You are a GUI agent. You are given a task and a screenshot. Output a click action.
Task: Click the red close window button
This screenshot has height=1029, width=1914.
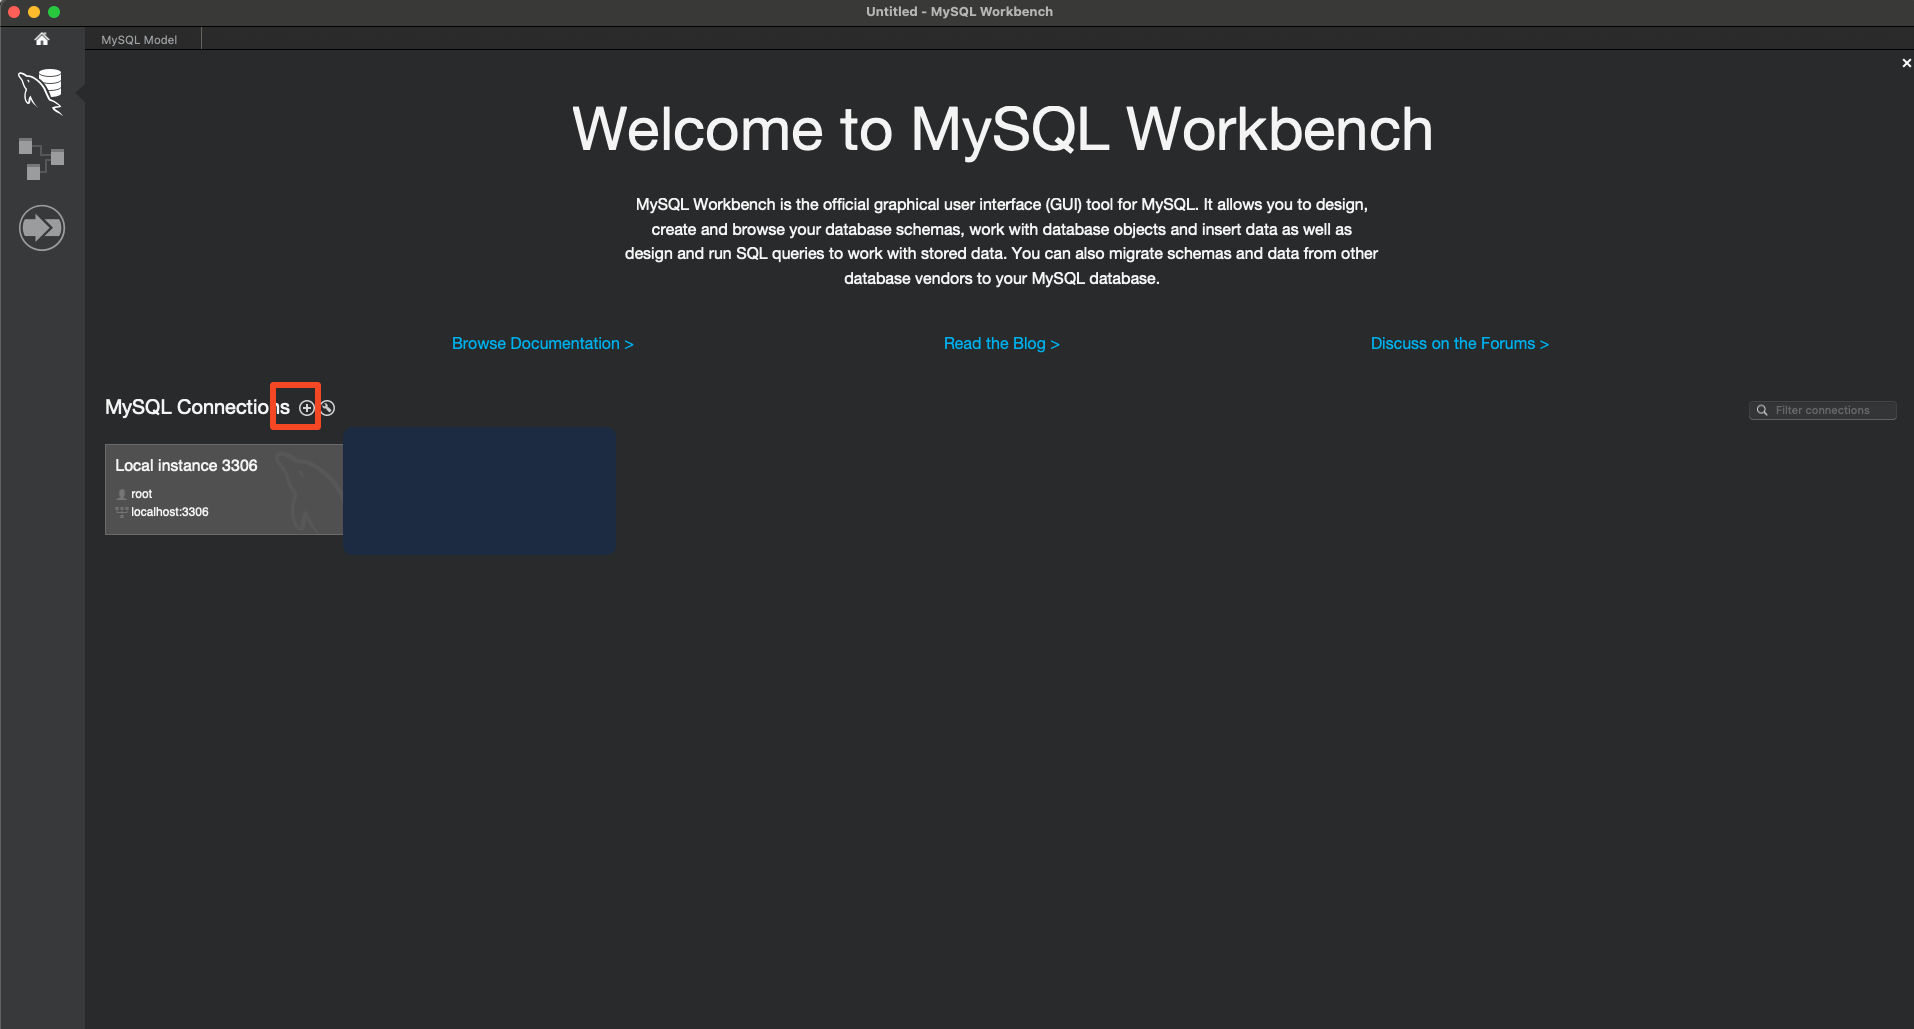[14, 12]
